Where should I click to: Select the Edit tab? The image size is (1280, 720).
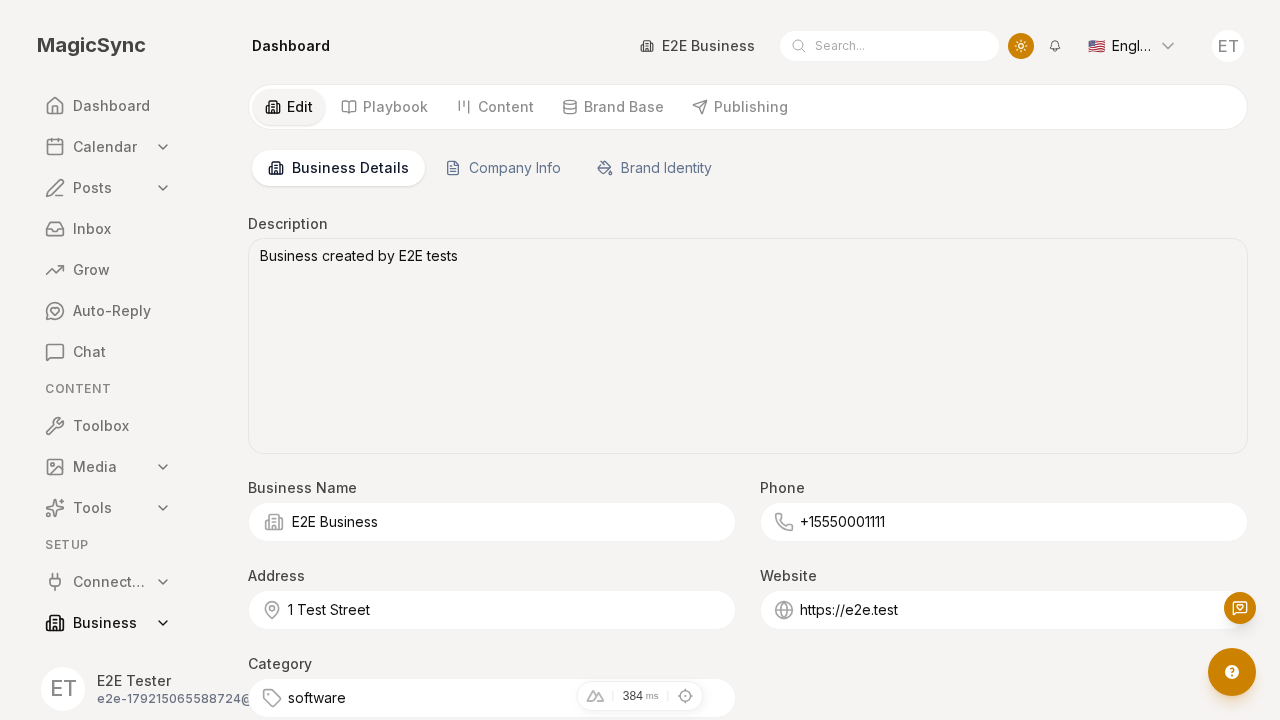point(289,107)
